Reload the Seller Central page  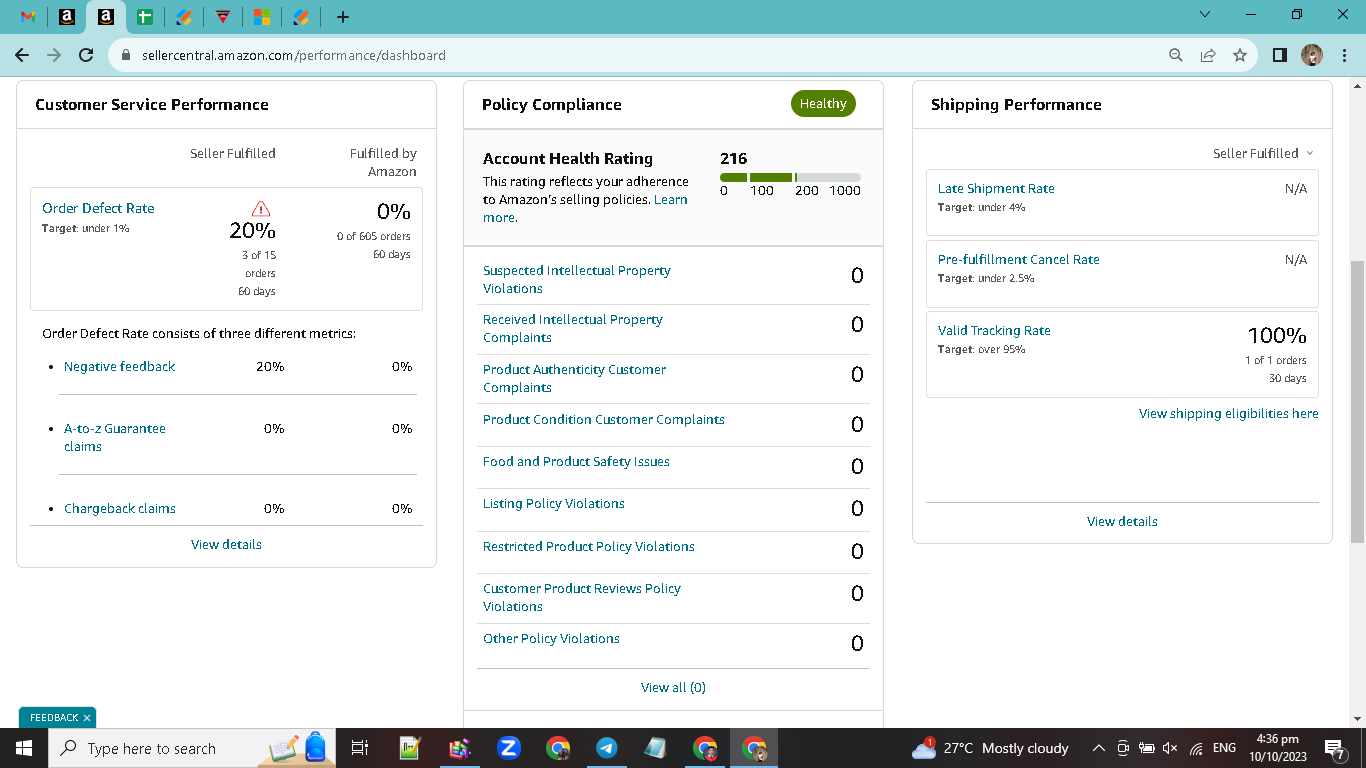[x=86, y=55]
